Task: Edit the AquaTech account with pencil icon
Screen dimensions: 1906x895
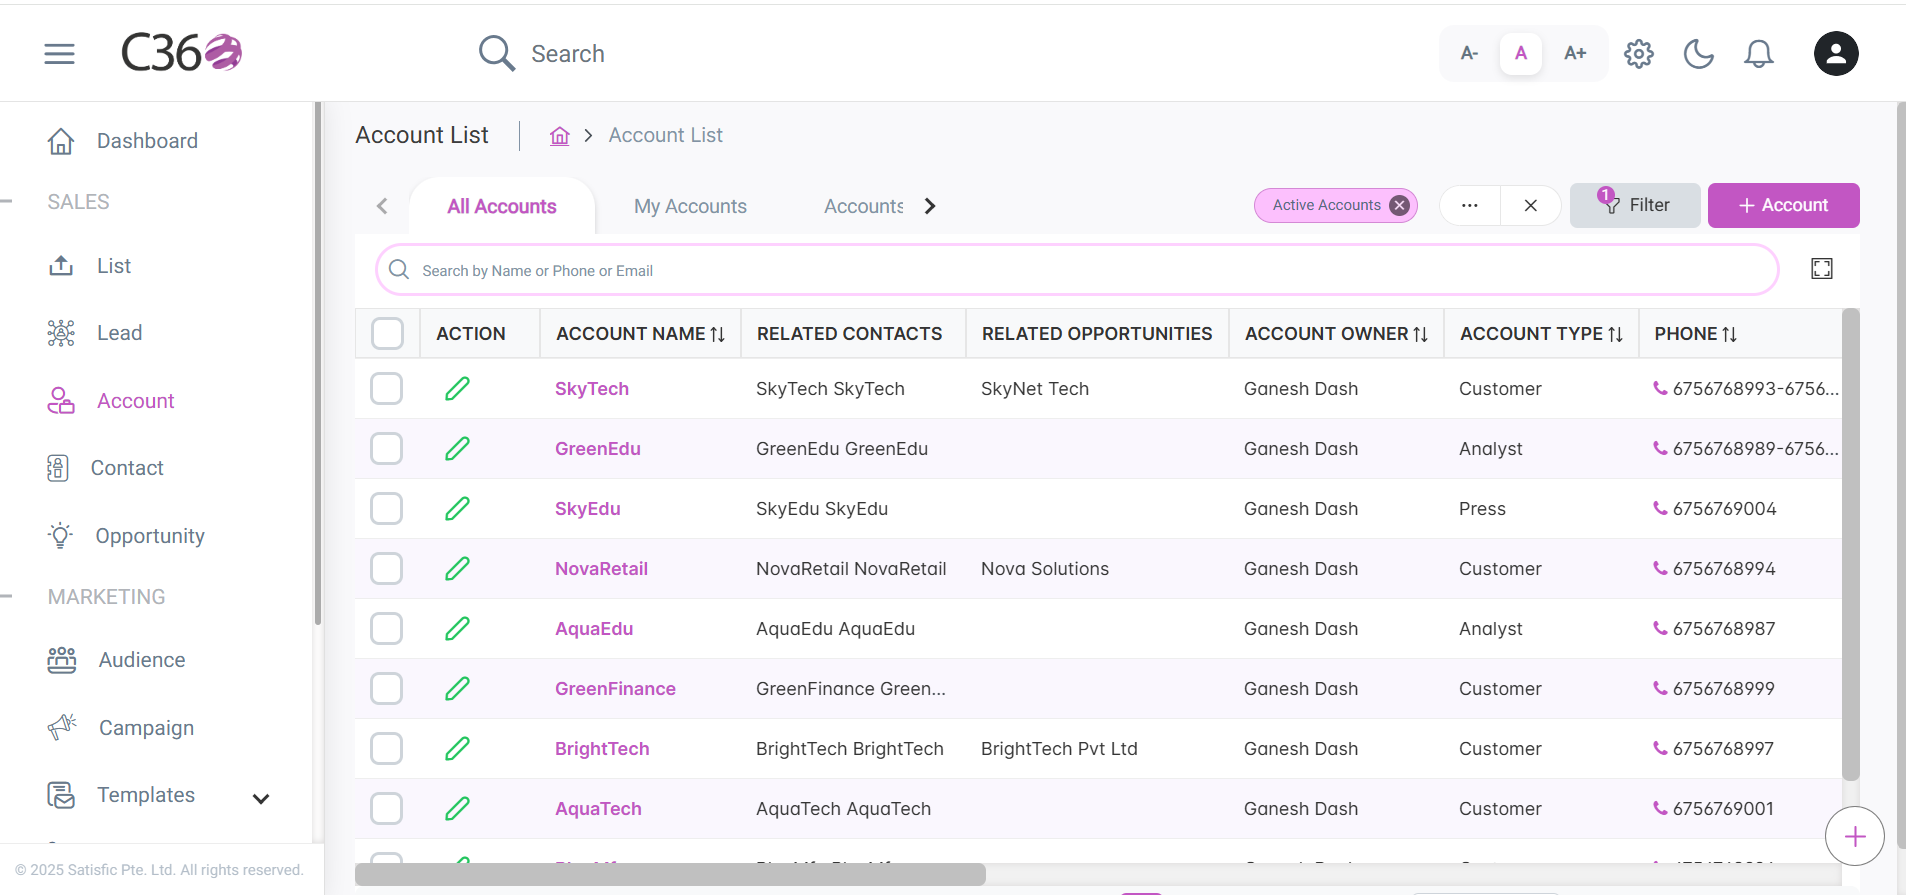Action: [x=457, y=808]
